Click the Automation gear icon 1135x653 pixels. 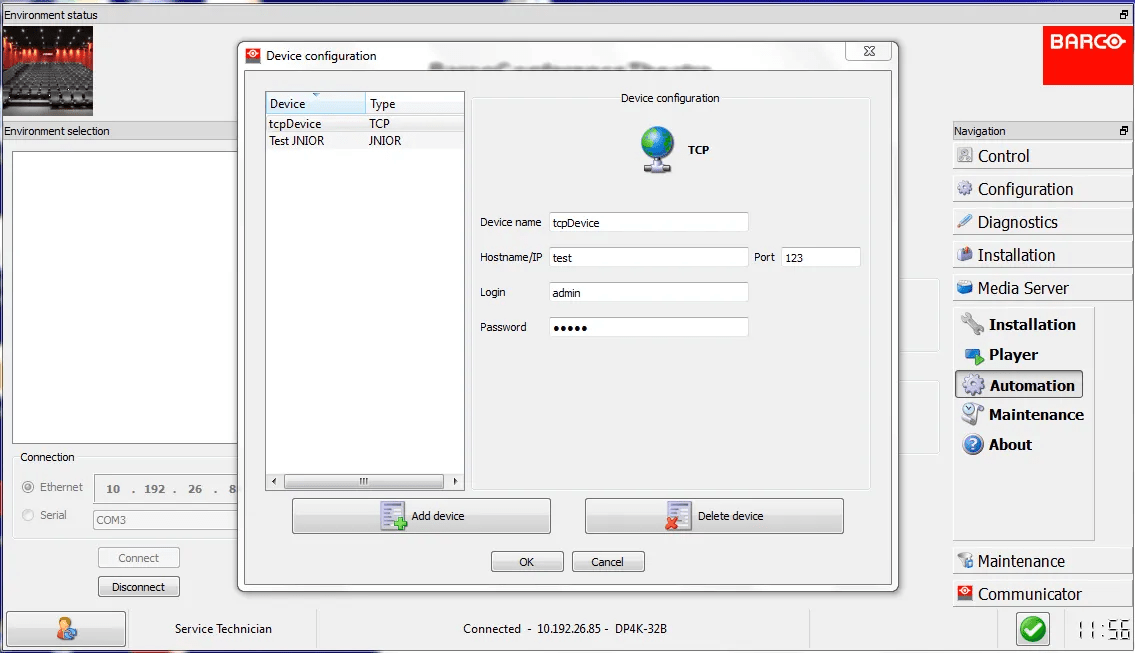point(973,385)
